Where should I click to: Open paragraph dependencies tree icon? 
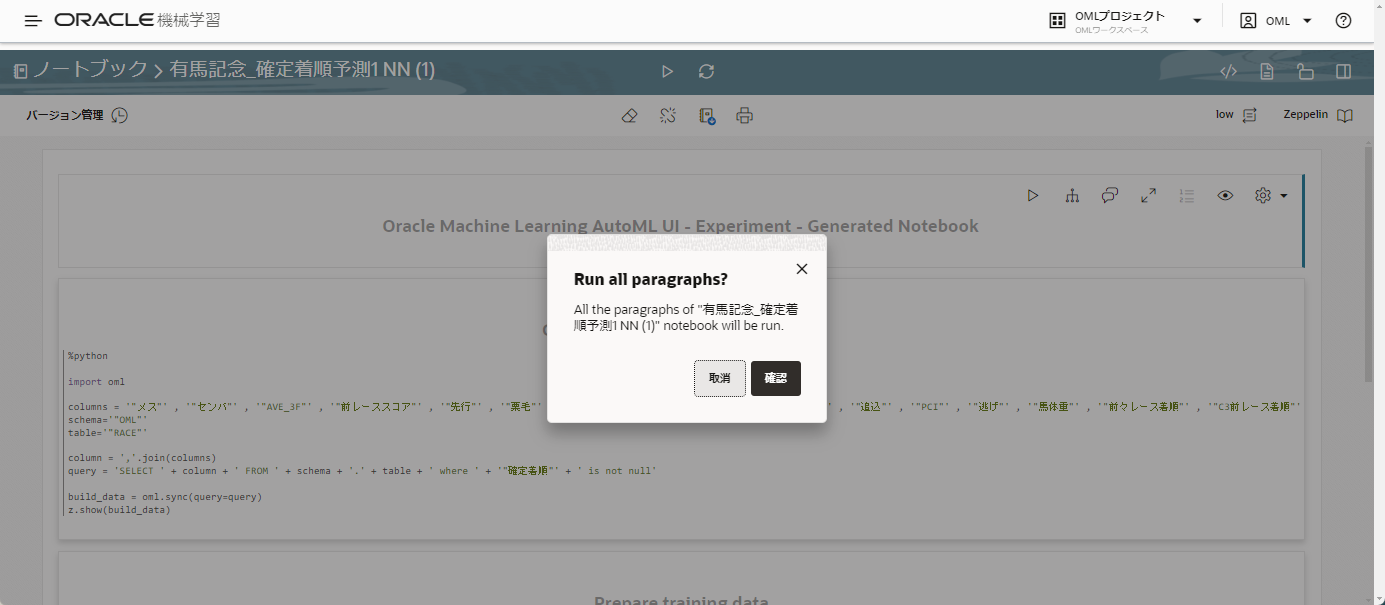tap(1072, 196)
